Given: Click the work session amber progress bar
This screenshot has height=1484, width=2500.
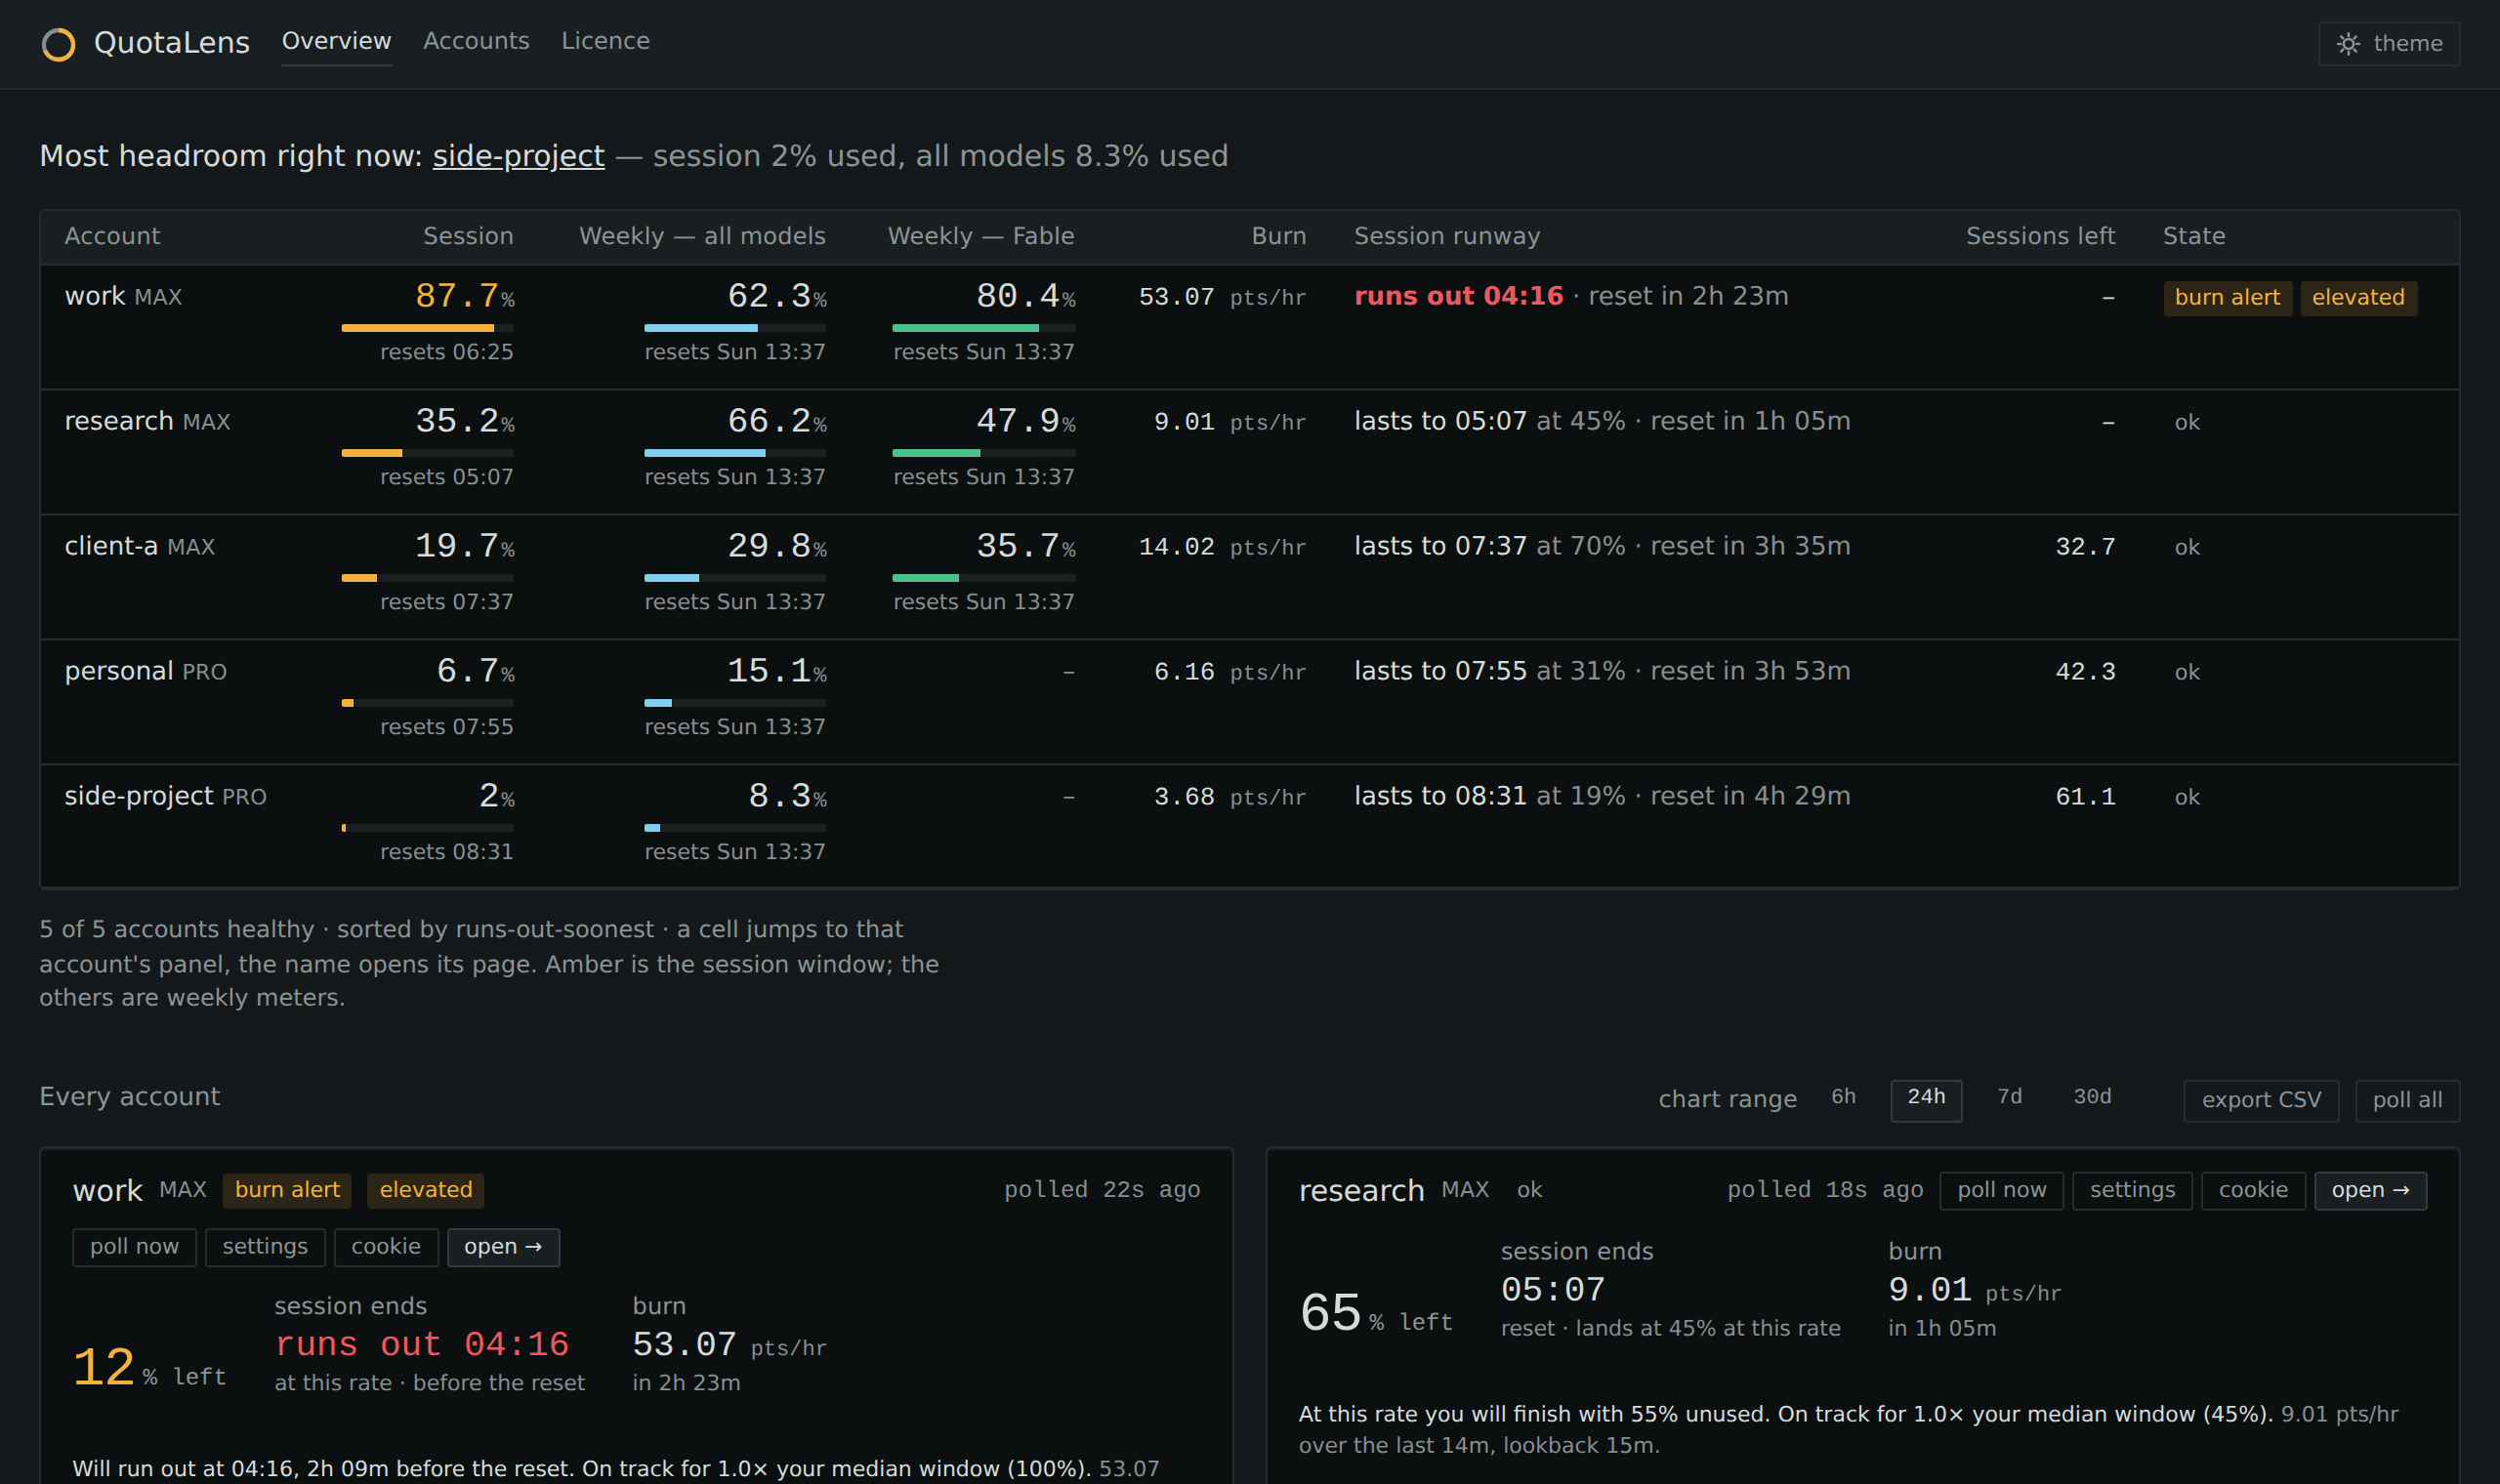Looking at the screenshot, I should pyautogui.click(x=427, y=328).
